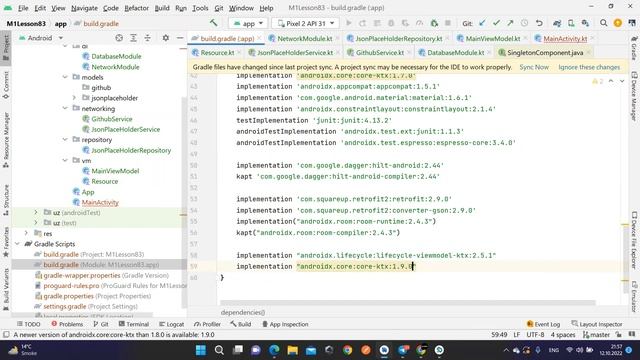Open the Terminal tool window
Image resolution: width=640 pixels, height=360 pixels.
click(x=133, y=324)
